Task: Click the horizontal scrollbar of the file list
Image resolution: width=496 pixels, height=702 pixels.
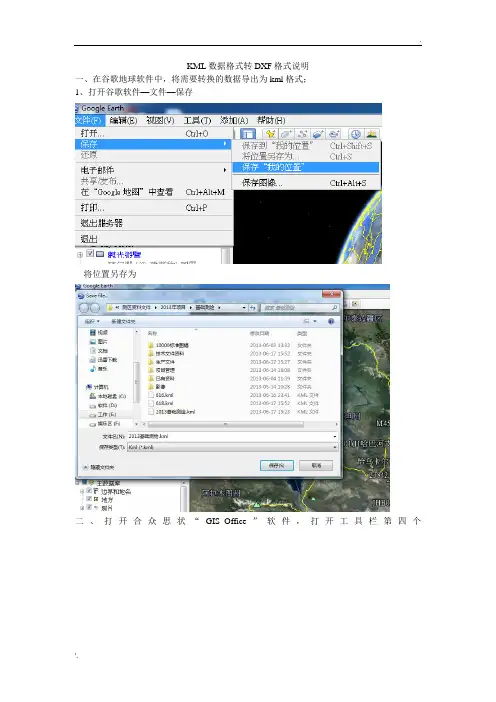Action: tap(226, 424)
